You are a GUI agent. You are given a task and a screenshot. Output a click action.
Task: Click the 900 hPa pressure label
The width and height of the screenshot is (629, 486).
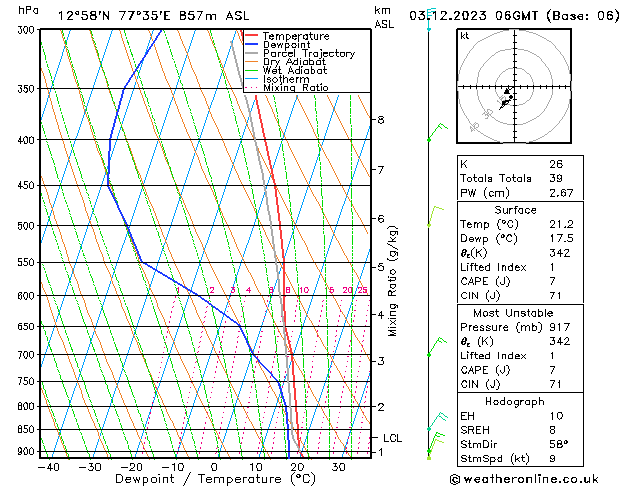coord(28,452)
